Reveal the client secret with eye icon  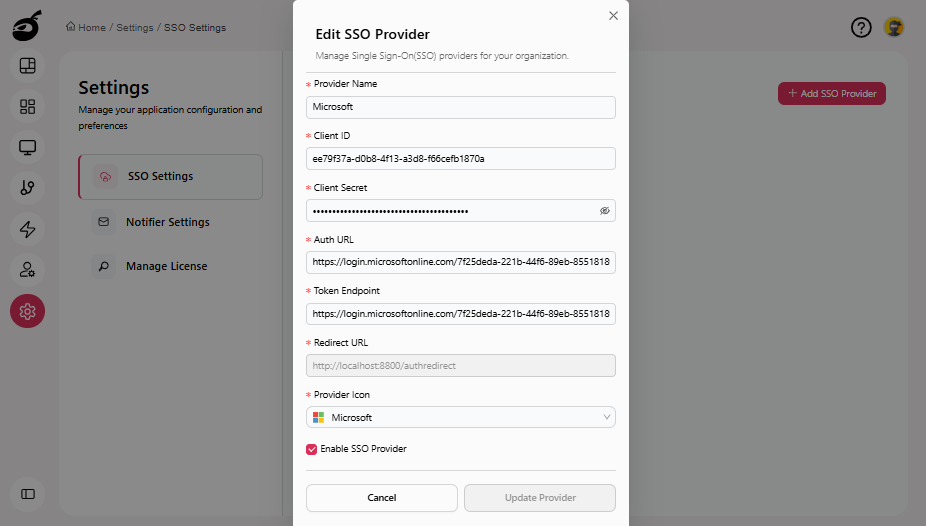pyautogui.click(x=605, y=211)
